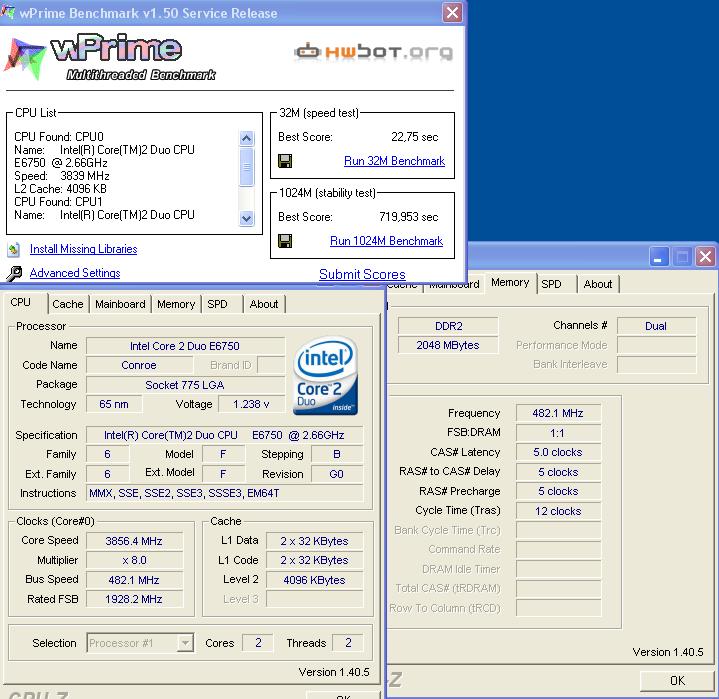Open Advanced Settings link

[75, 273]
